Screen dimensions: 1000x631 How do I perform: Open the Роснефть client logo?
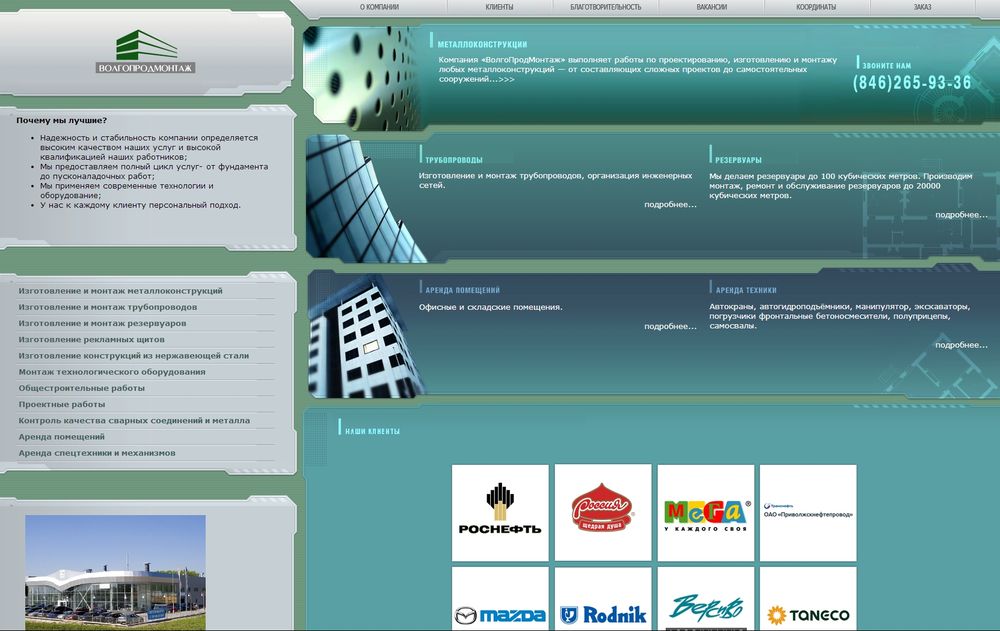[x=500, y=513]
